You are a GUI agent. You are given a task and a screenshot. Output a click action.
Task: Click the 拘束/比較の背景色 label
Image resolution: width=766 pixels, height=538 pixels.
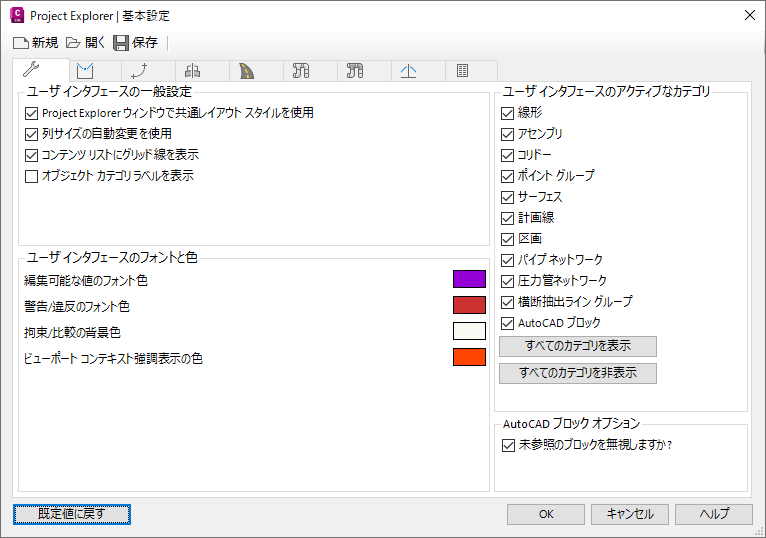[72, 333]
